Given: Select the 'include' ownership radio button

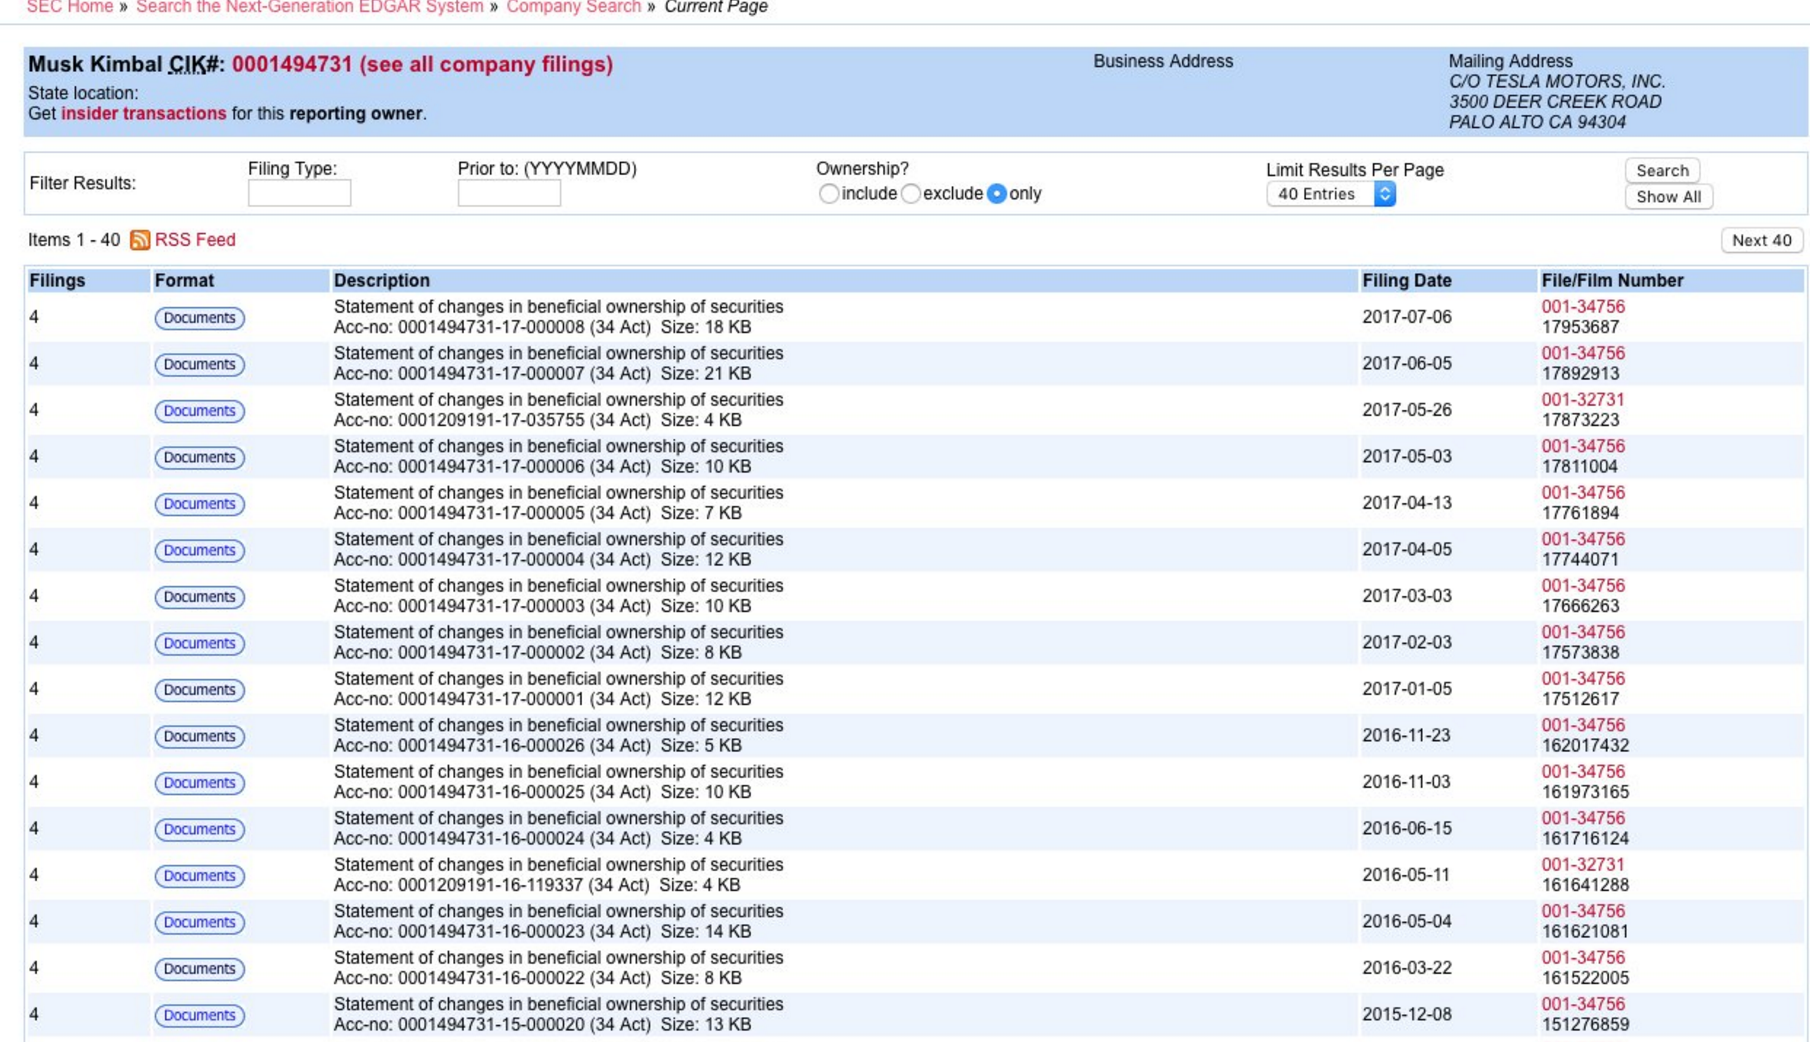Looking at the screenshot, I should [x=828, y=194].
